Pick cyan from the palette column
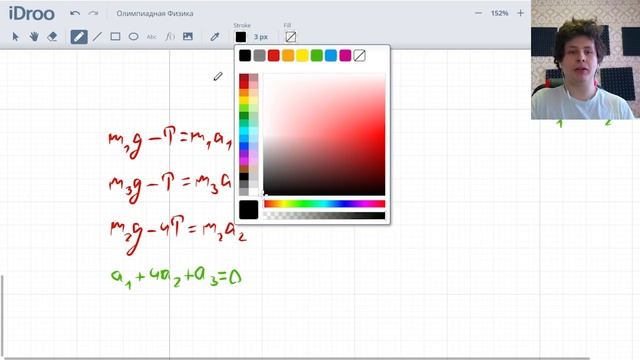This screenshot has height=360, width=640. [x=244, y=131]
